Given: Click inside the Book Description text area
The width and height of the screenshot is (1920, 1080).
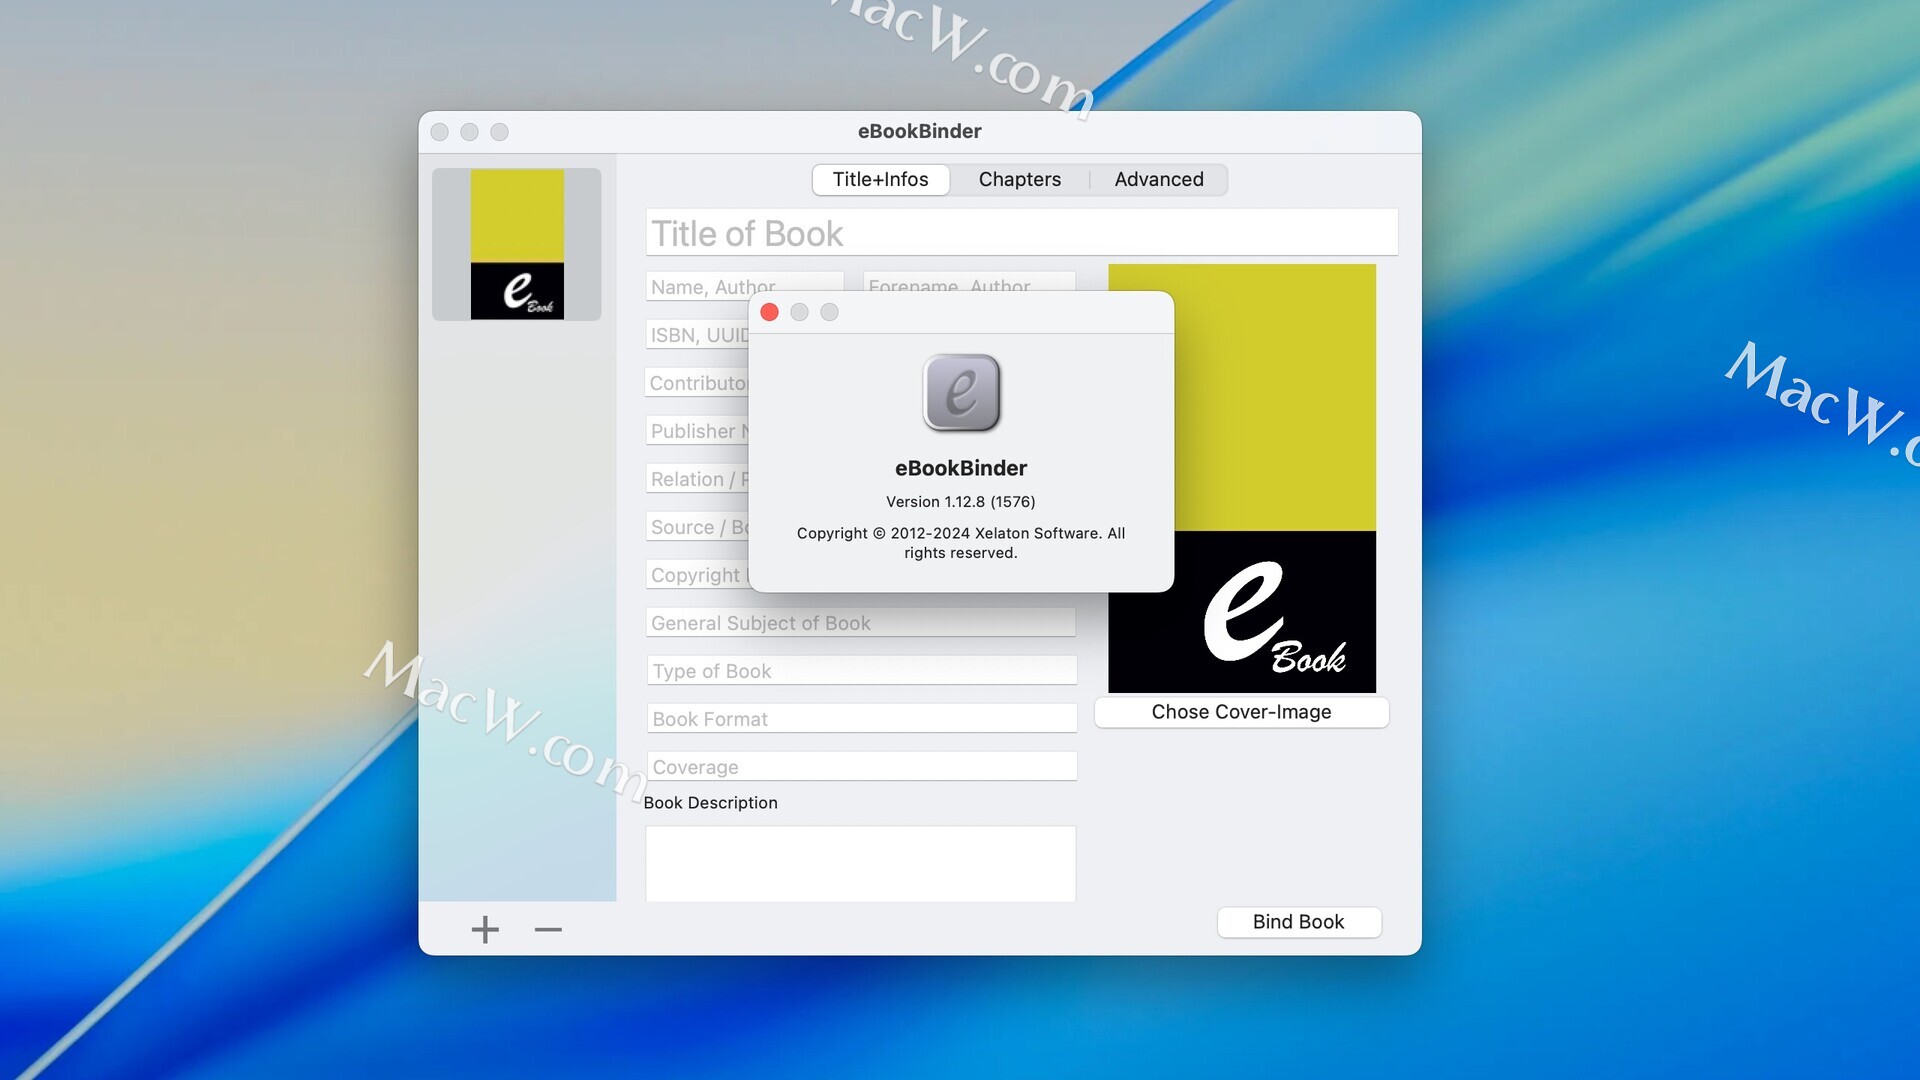Looking at the screenshot, I should [861, 863].
